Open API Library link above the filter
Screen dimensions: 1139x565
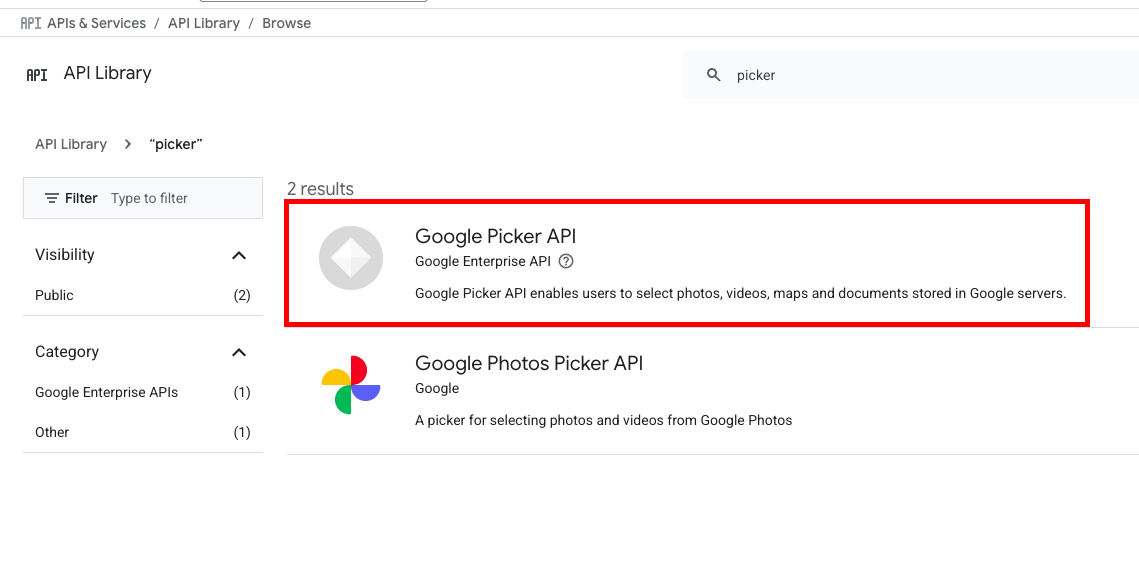coord(70,144)
